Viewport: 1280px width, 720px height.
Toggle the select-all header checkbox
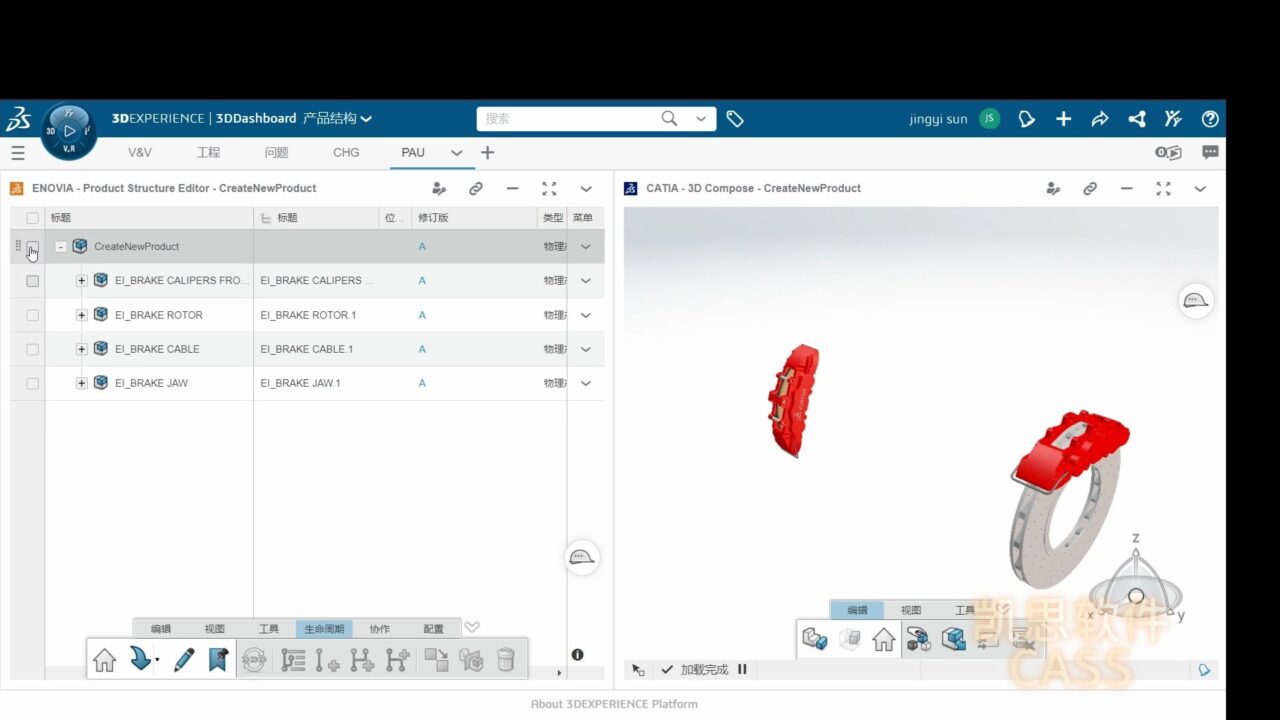tap(32, 218)
